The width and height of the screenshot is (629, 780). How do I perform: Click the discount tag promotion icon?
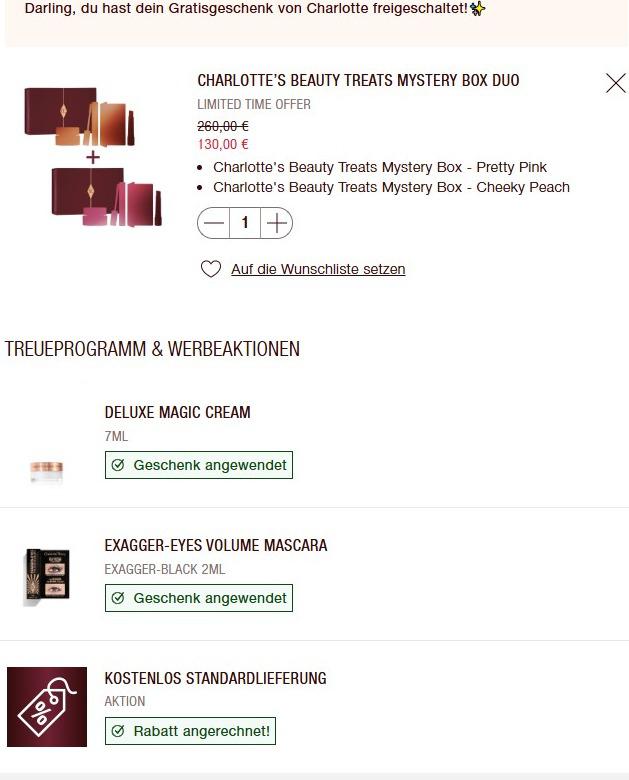47,707
